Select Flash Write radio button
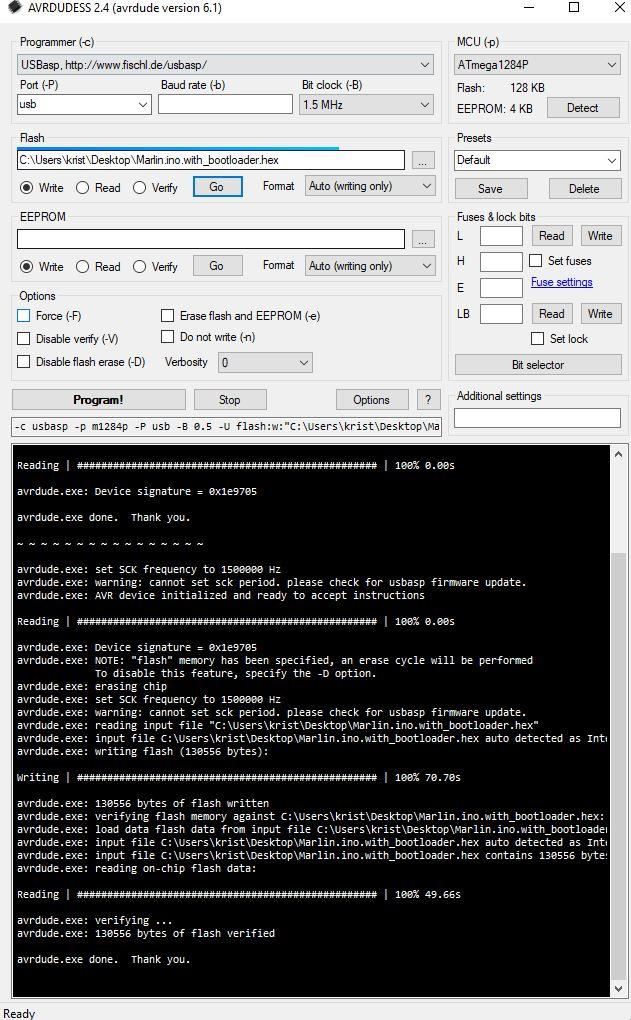 (x=27, y=187)
